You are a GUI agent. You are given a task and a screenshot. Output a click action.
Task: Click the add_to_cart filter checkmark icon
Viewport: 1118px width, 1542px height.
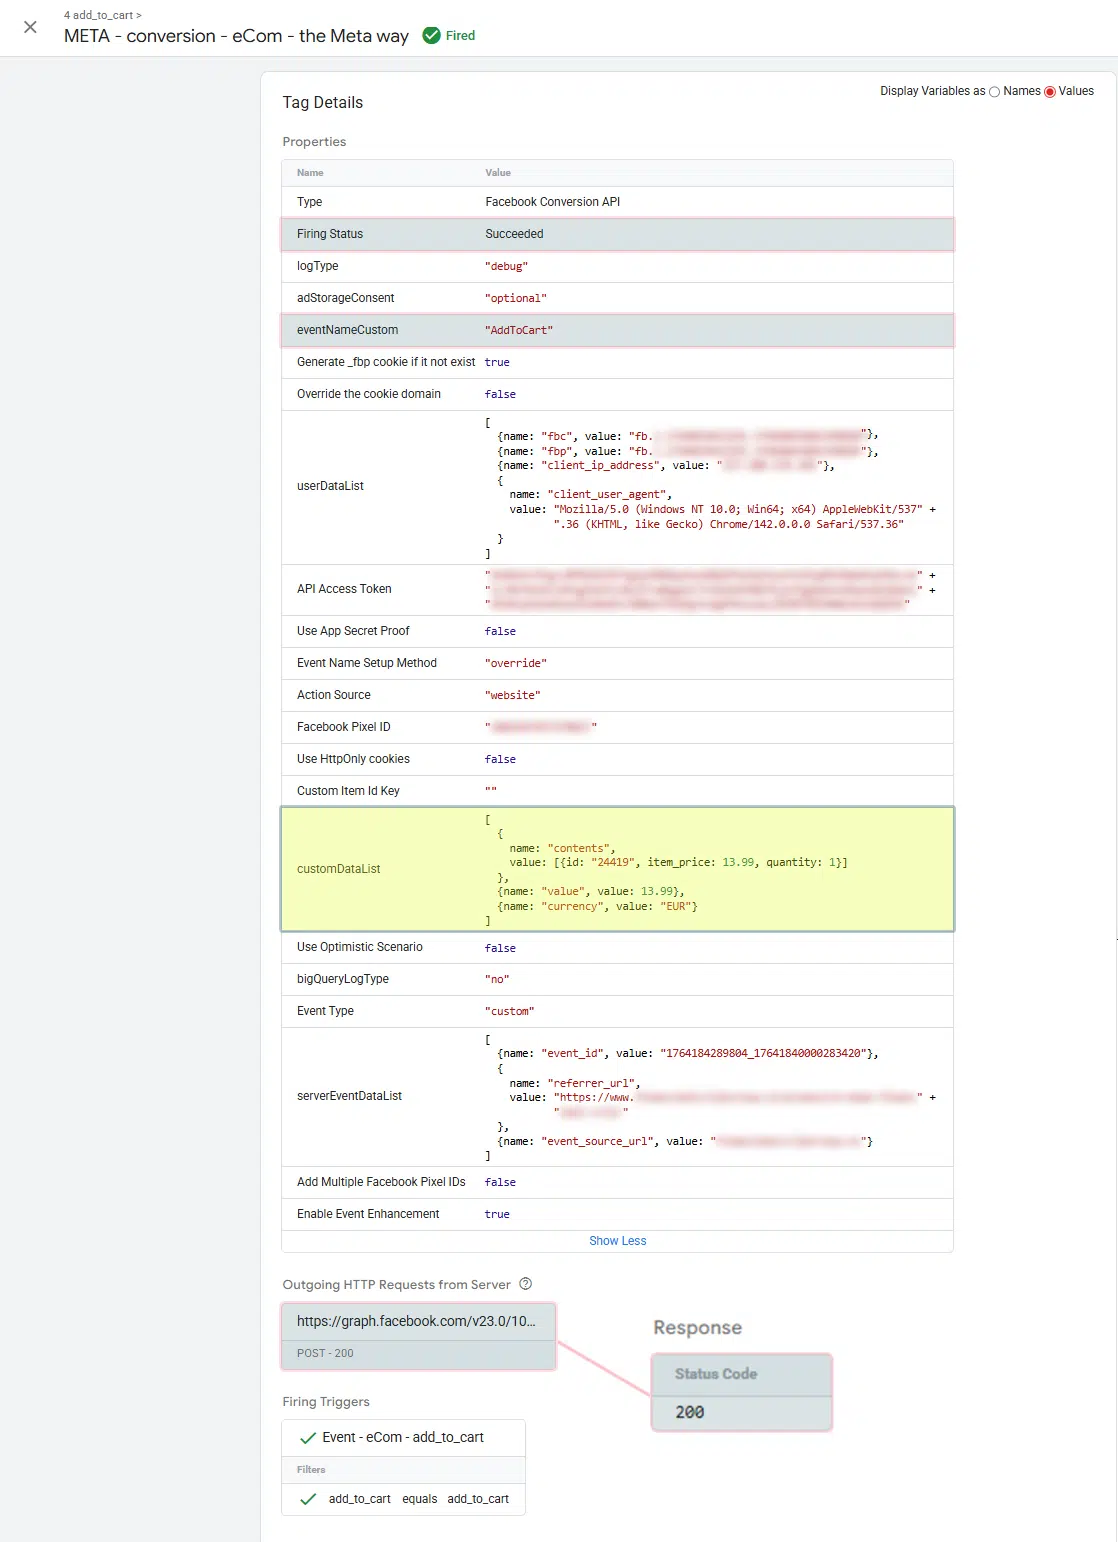(x=308, y=1499)
